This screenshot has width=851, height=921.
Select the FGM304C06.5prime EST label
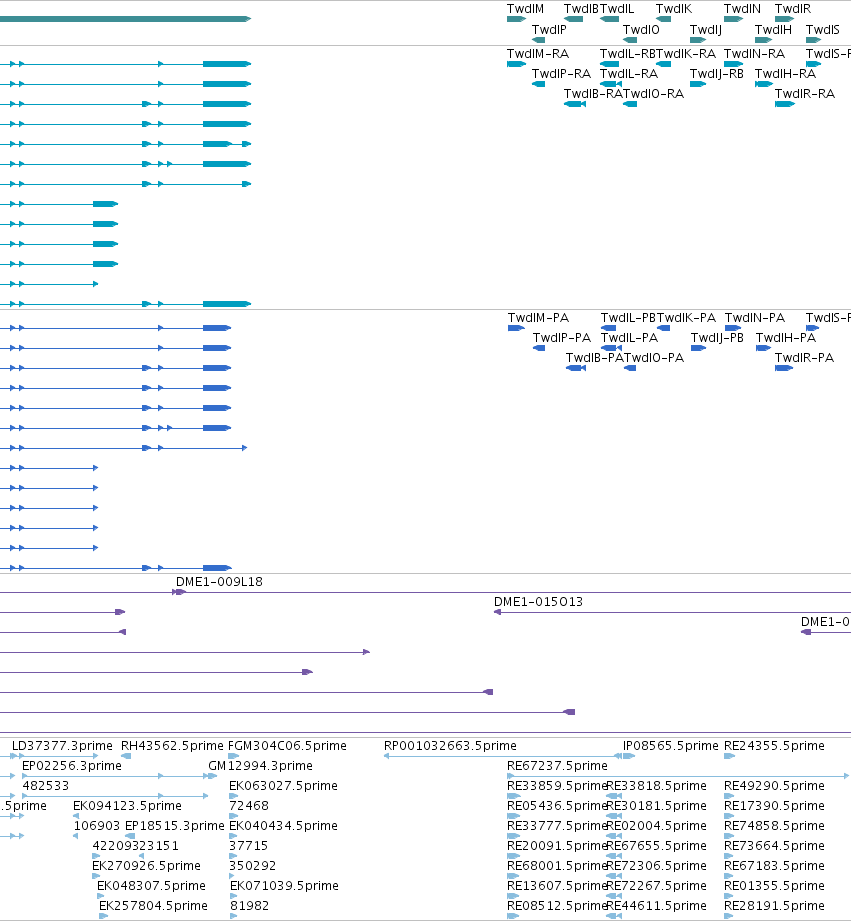tap(287, 745)
